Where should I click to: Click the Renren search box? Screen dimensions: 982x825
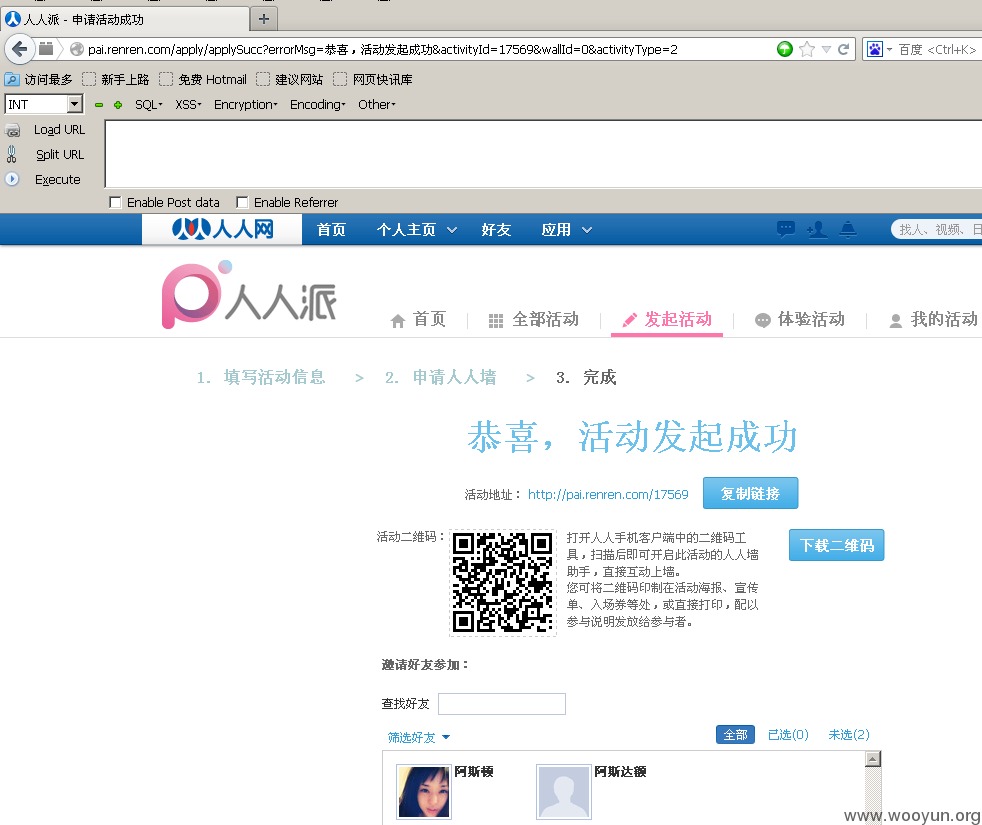tap(938, 230)
